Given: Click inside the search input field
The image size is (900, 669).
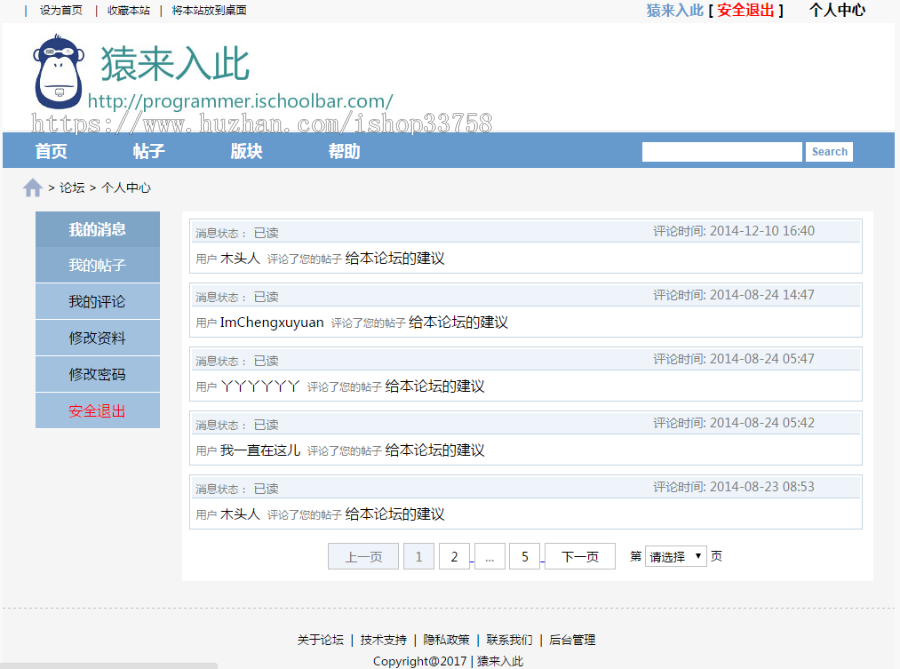Looking at the screenshot, I should tap(721, 151).
